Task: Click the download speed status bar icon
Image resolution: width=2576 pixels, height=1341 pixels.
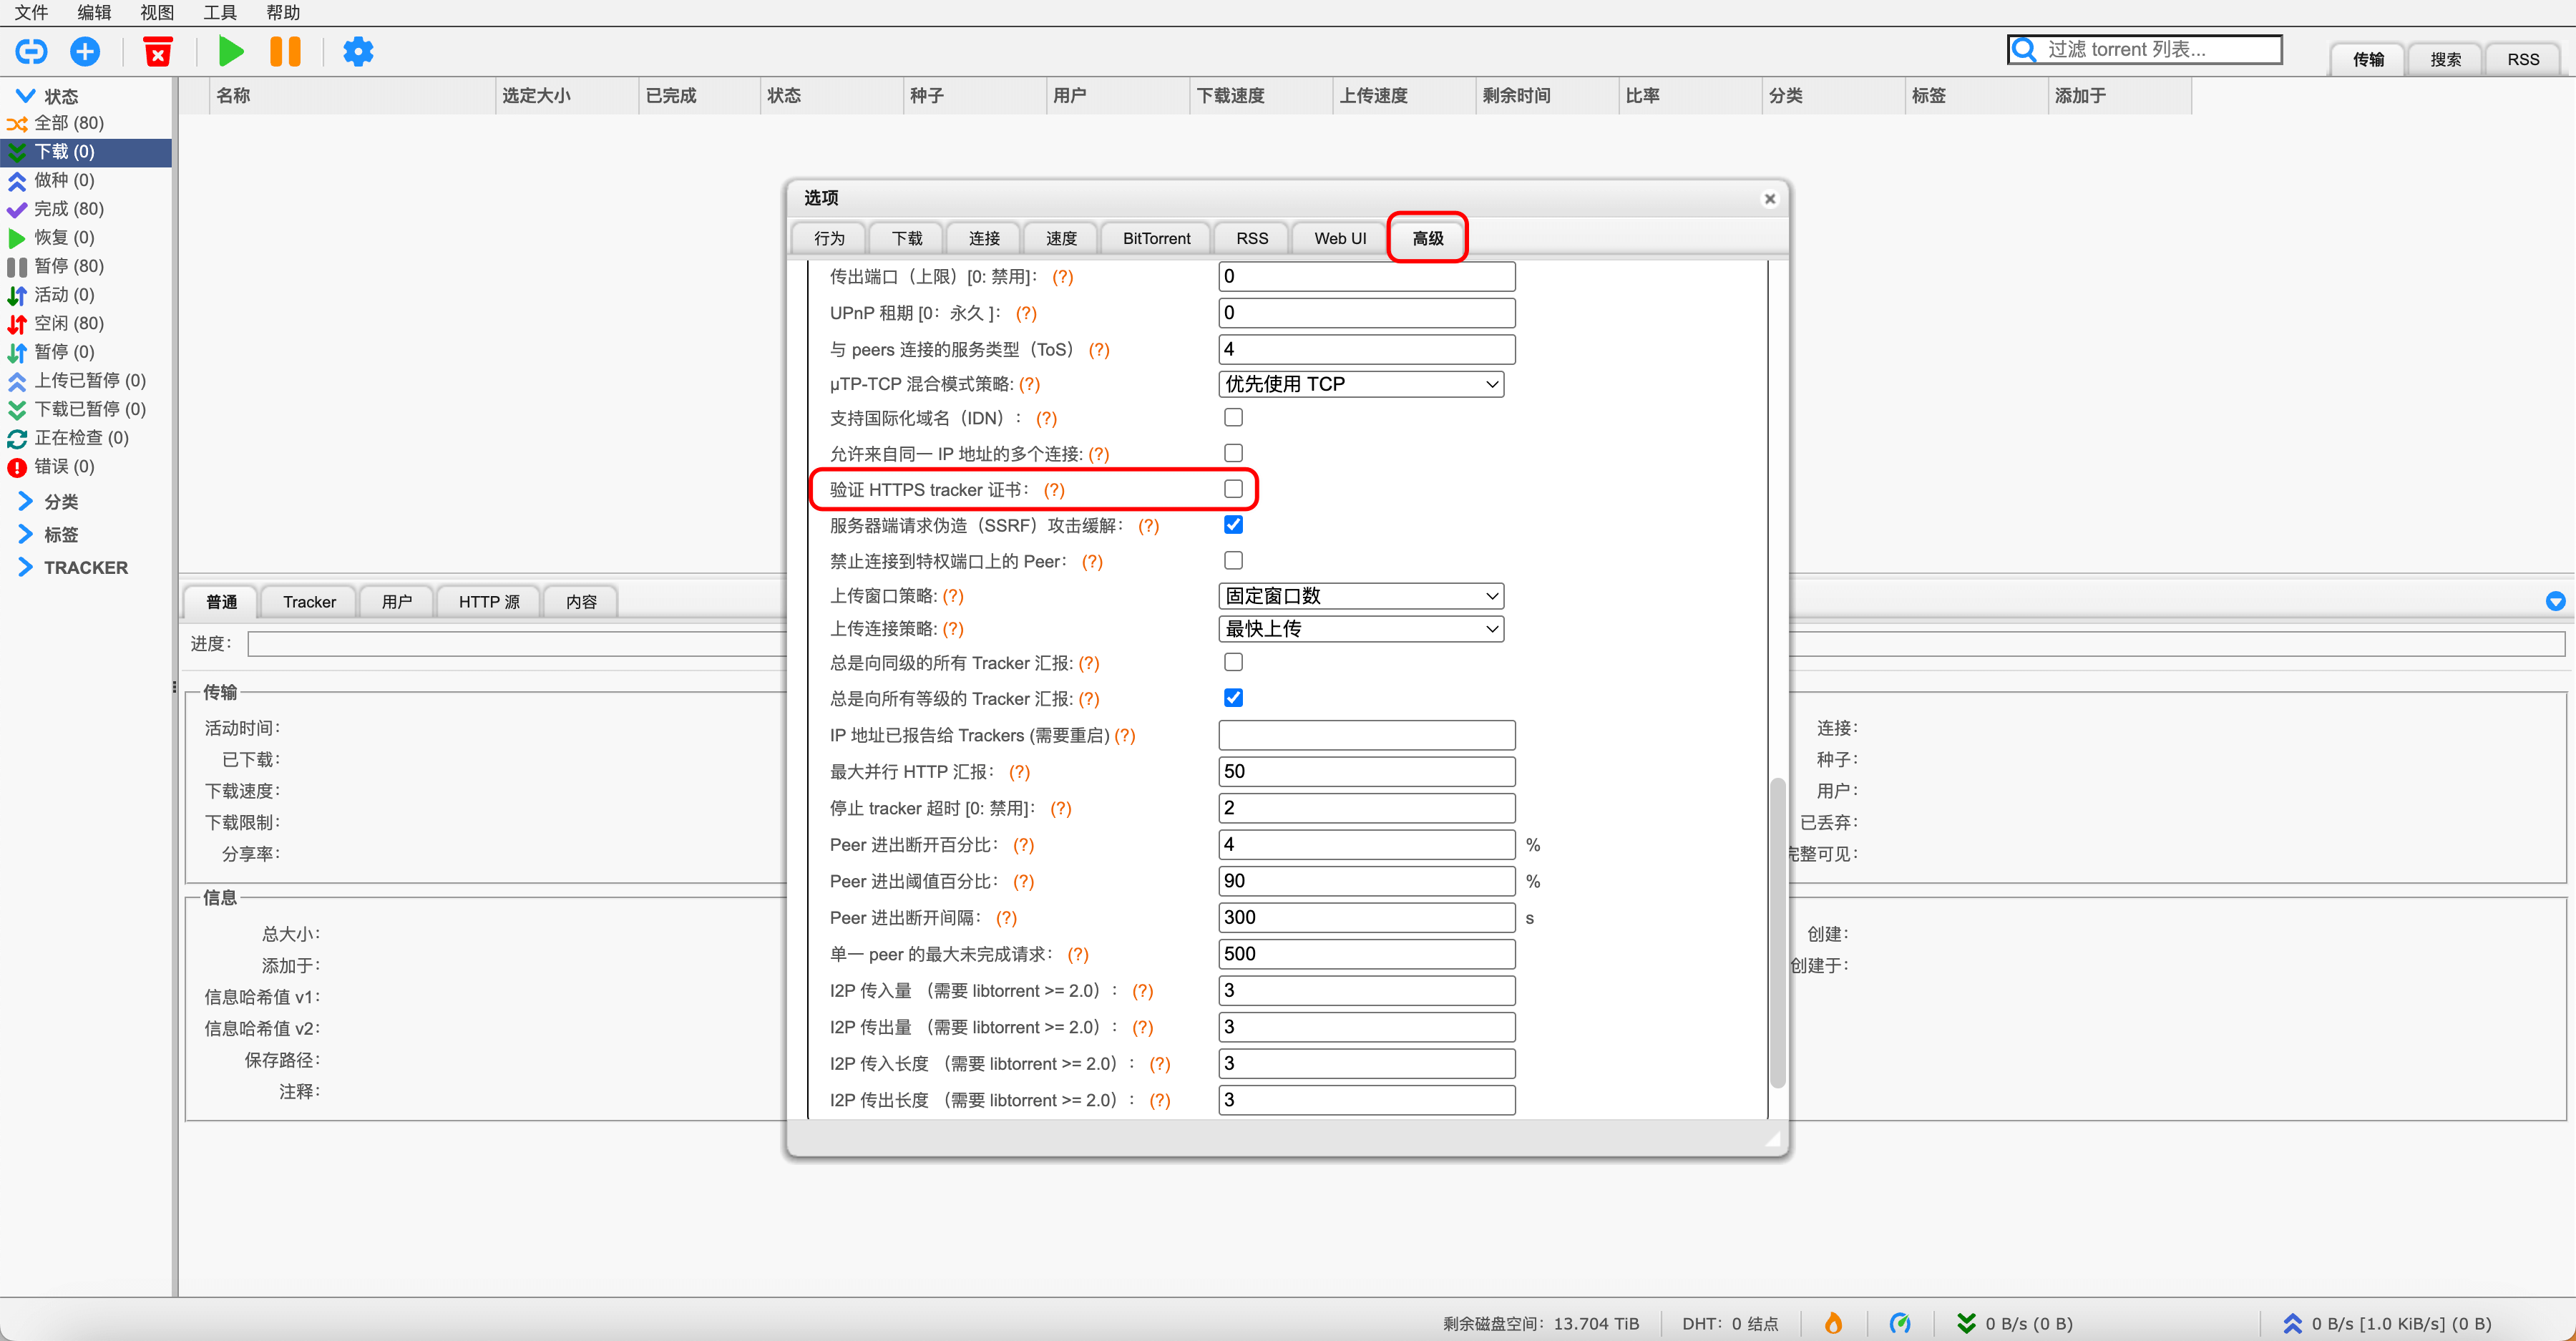Action: point(1966,1323)
